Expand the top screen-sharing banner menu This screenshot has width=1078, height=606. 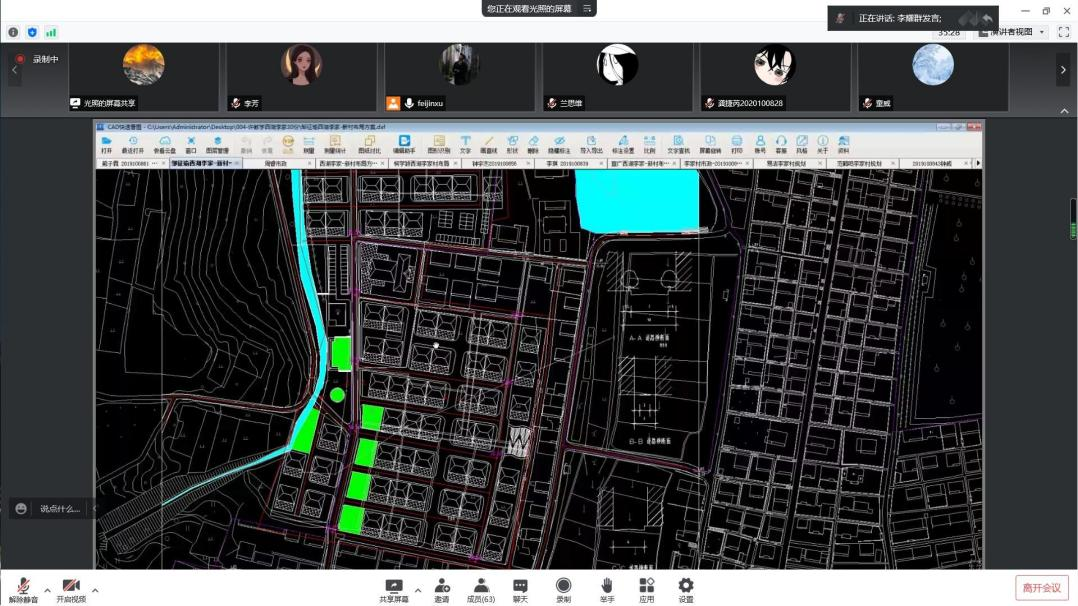[x=588, y=8]
